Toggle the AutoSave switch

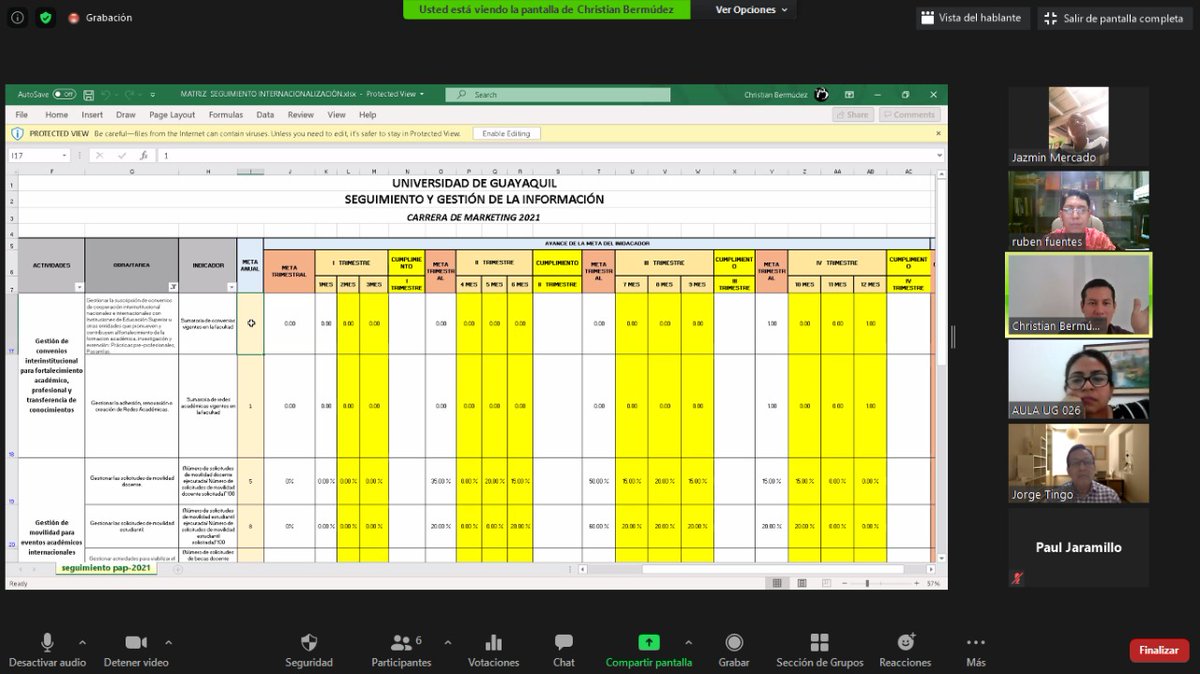[x=64, y=94]
